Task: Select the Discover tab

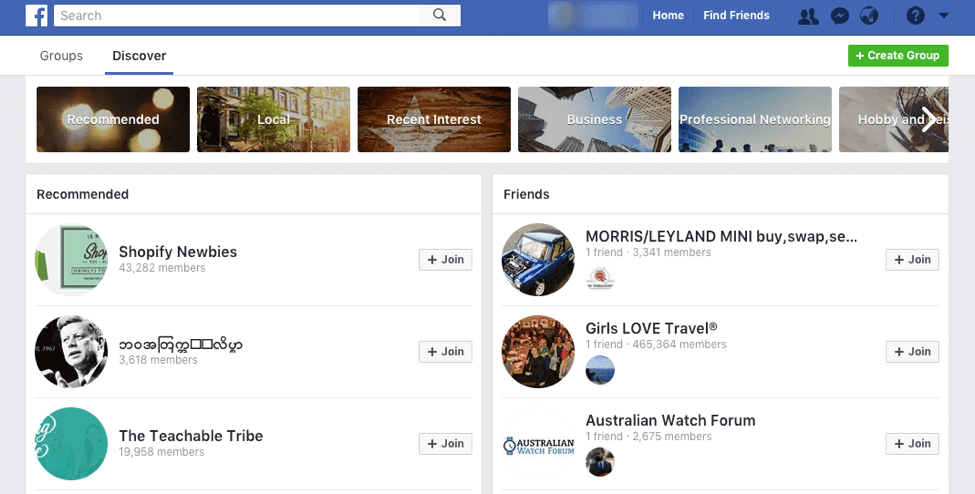Action: [139, 55]
